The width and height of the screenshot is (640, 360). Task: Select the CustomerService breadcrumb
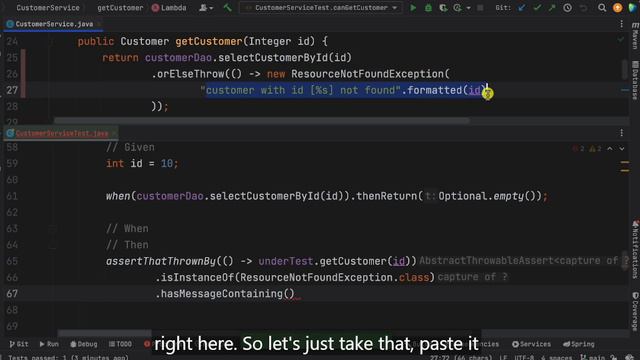(x=48, y=8)
